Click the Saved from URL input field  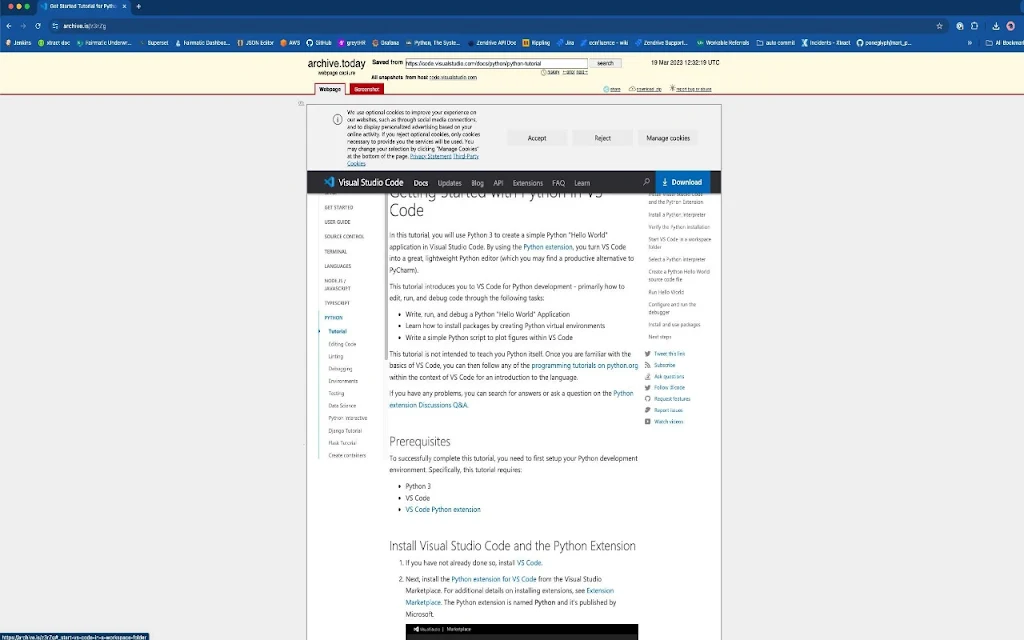click(x=496, y=63)
